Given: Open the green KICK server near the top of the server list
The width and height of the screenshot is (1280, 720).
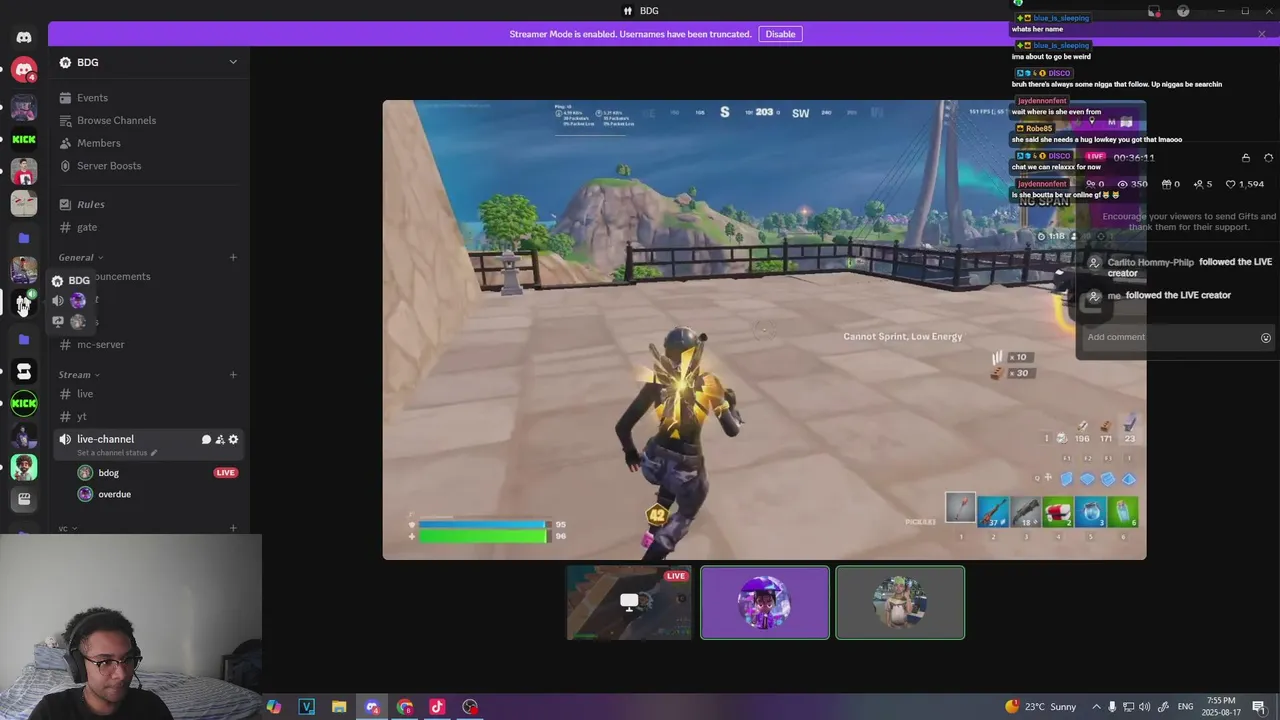Looking at the screenshot, I should click(24, 139).
